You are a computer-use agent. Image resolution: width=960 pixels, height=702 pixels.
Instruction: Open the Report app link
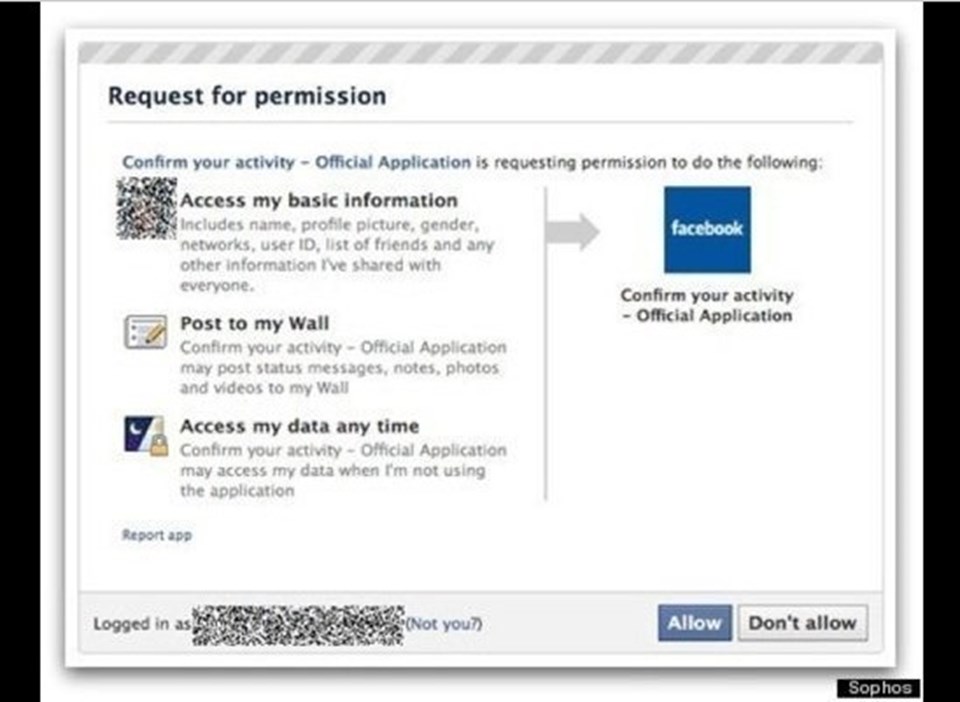coord(157,535)
